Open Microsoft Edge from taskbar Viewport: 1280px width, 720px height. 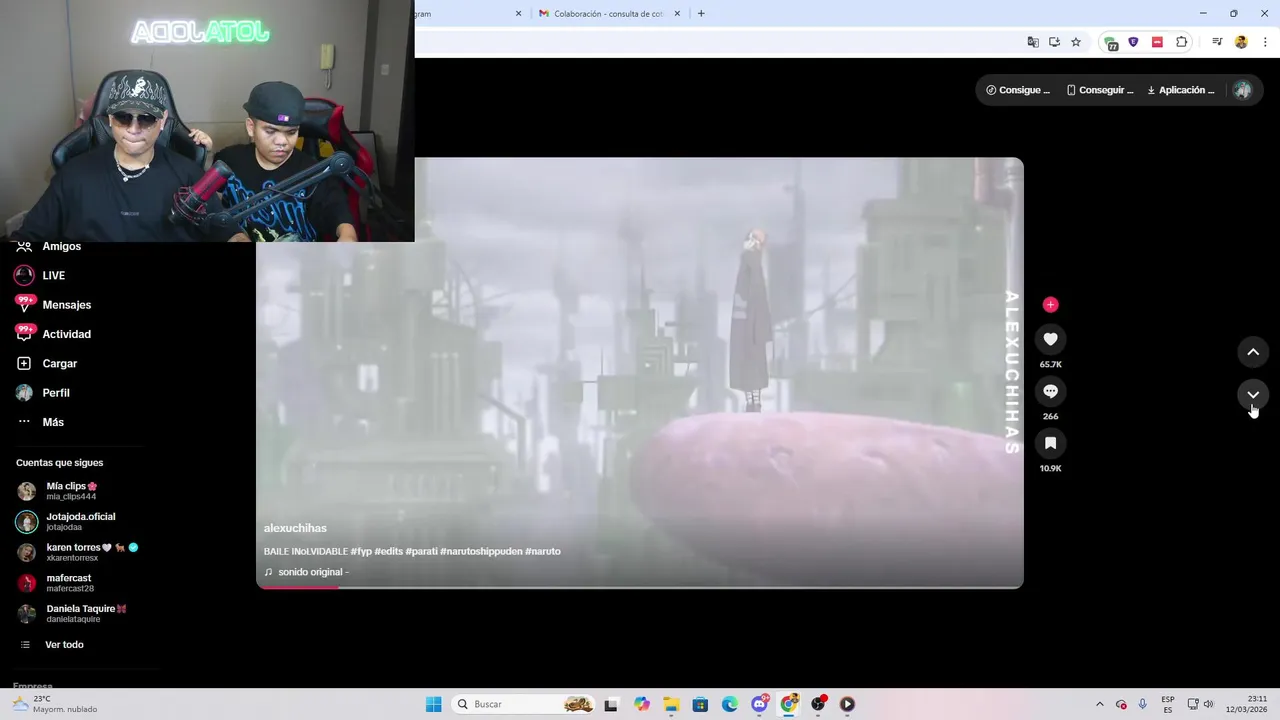click(730, 704)
